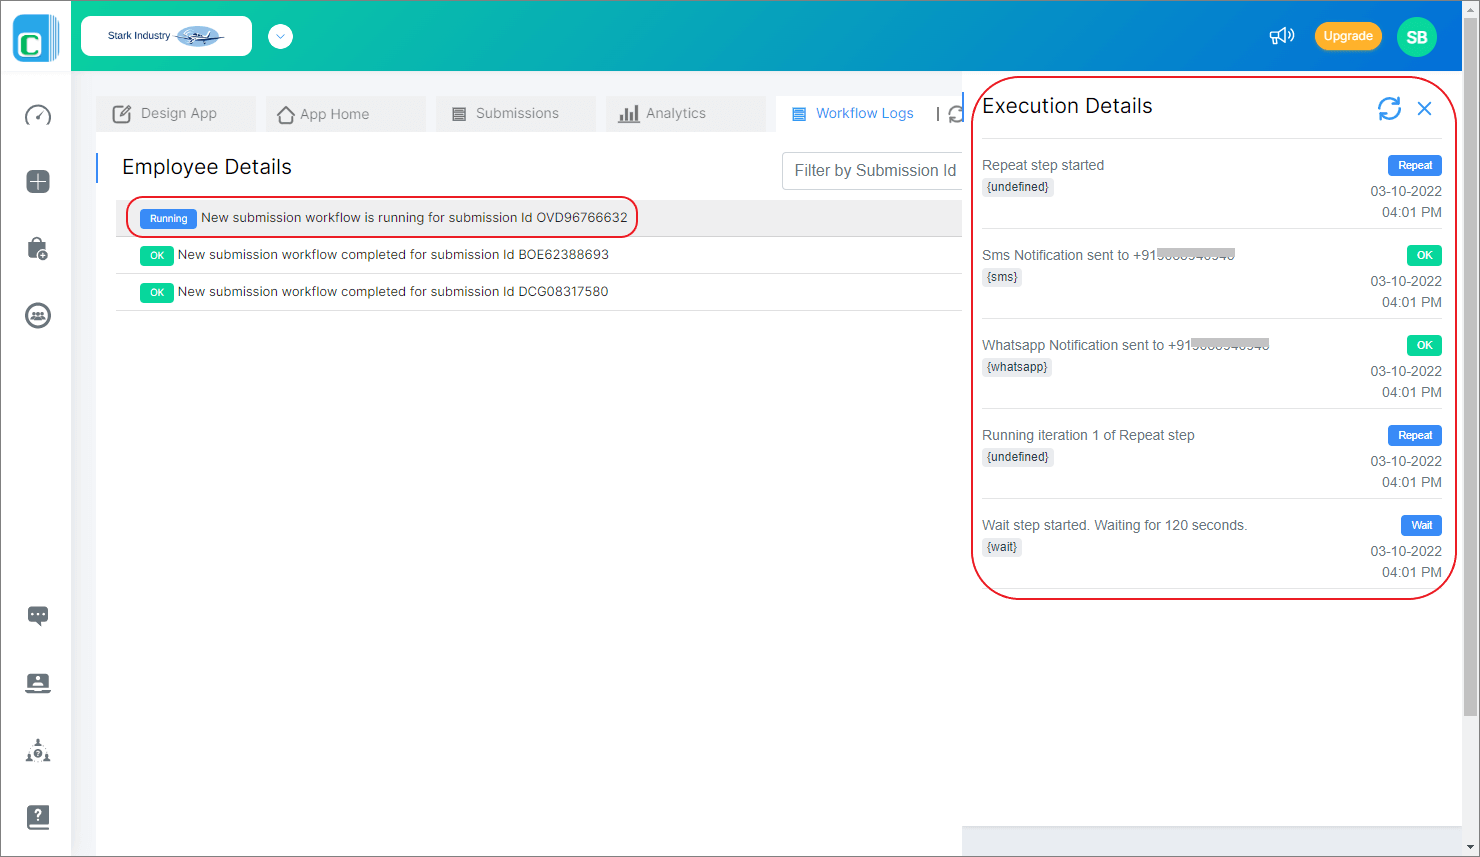Click the Running status badge on OVD96766632
Screen dimensions: 1480x857
point(167,218)
